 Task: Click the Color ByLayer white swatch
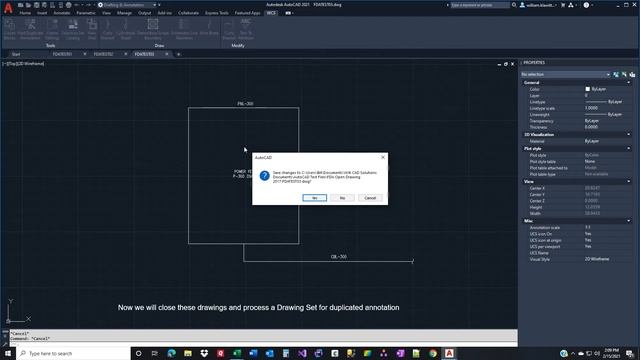[x=587, y=89]
